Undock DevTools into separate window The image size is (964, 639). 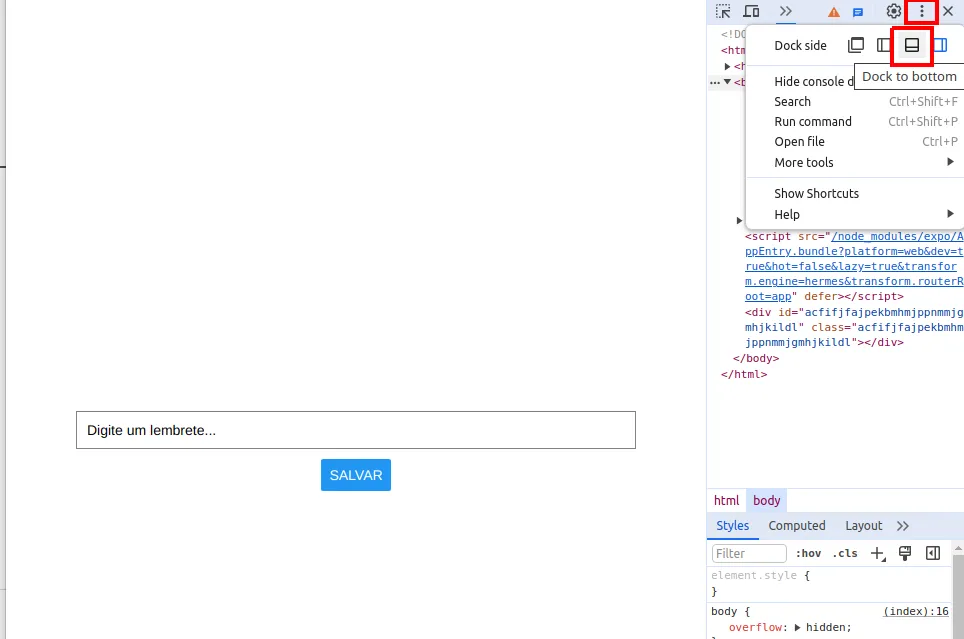point(856,45)
